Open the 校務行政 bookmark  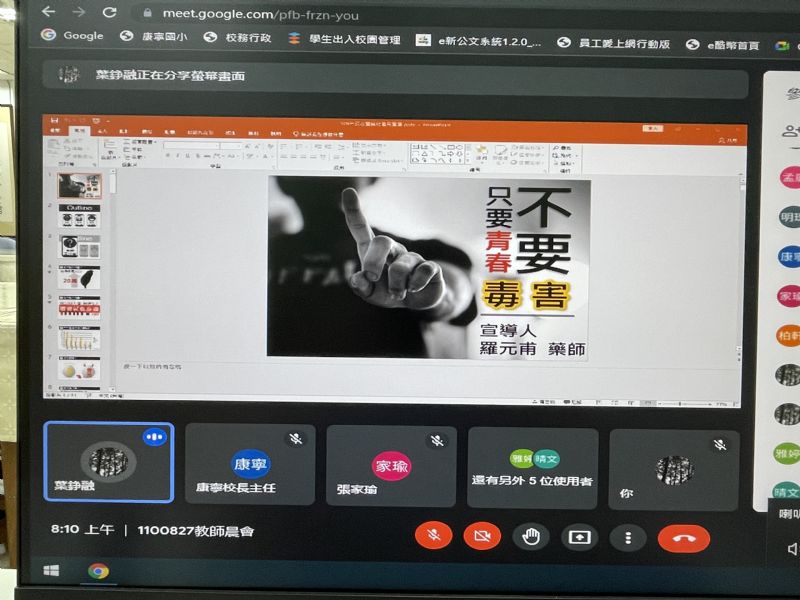click(x=235, y=39)
